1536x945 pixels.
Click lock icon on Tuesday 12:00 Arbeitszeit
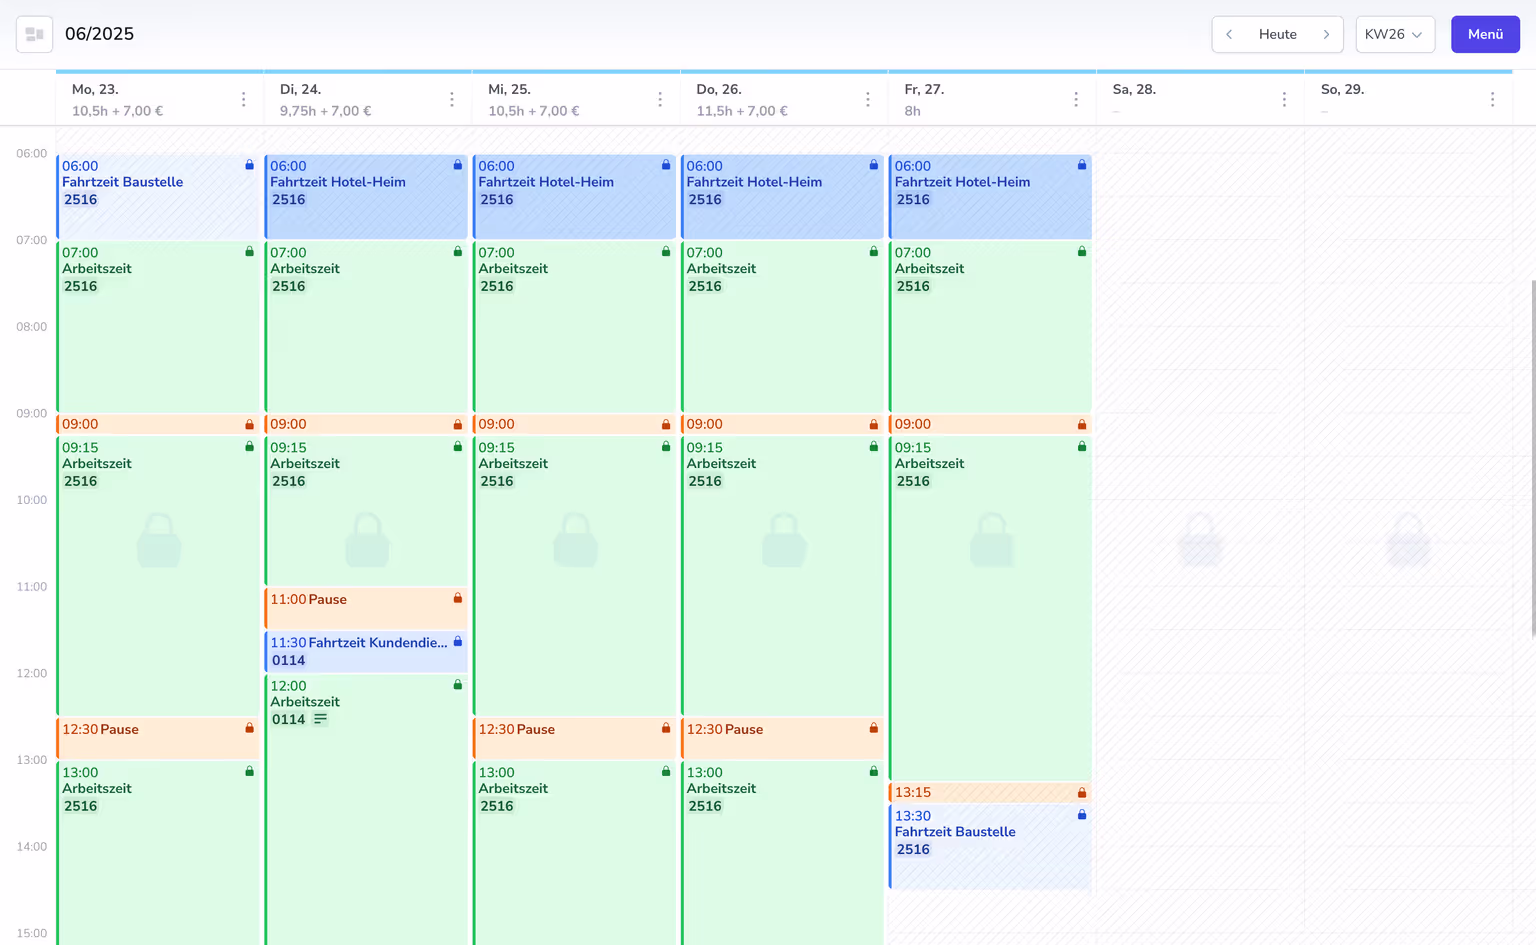(457, 685)
